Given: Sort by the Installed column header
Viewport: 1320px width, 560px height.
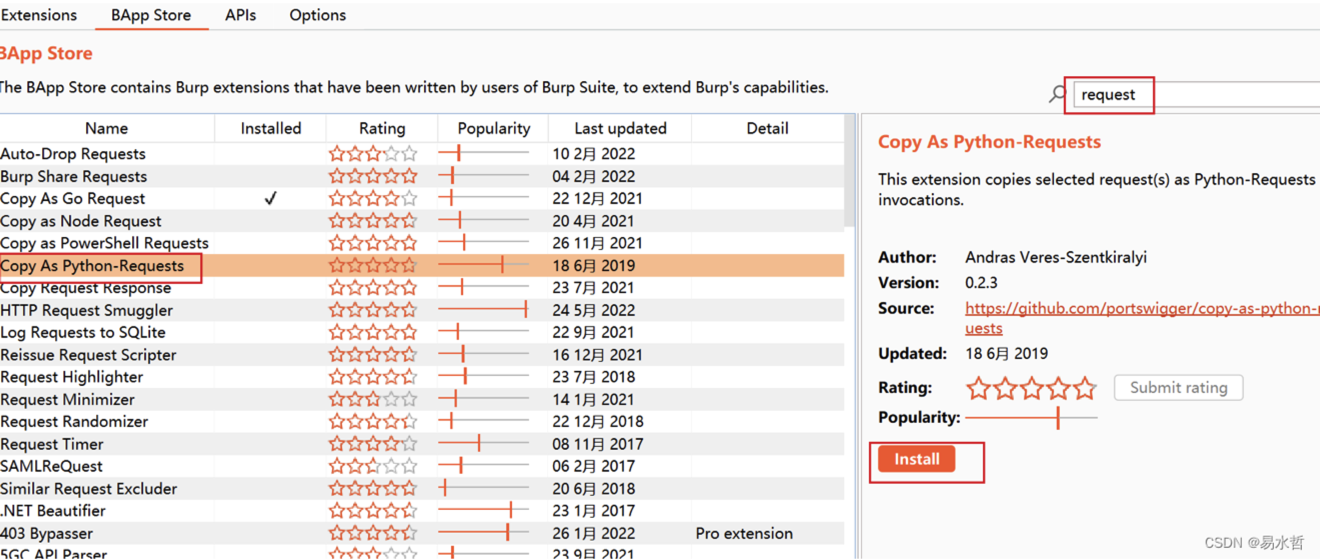Looking at the screenshot, I should tap(271, 128).
